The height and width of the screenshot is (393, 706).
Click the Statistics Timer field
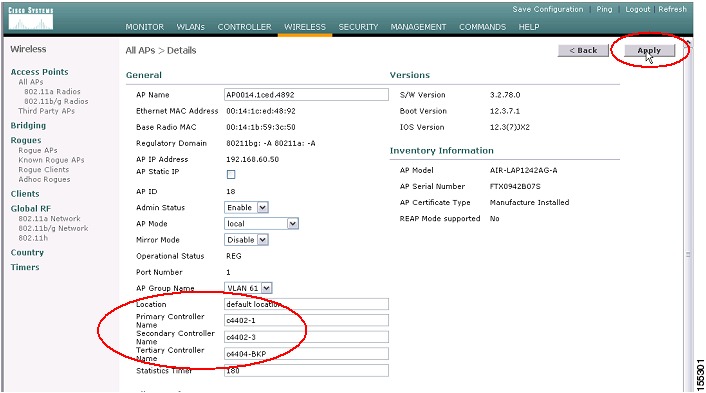pyautogui.click(x=306, y=370)
